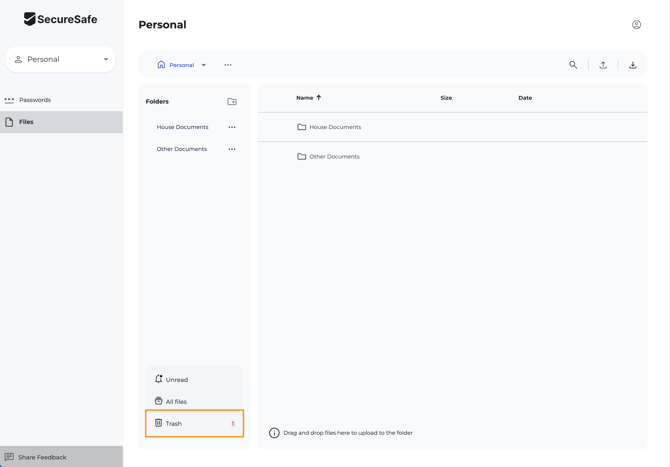Sort by Name column header

(305, 98)
